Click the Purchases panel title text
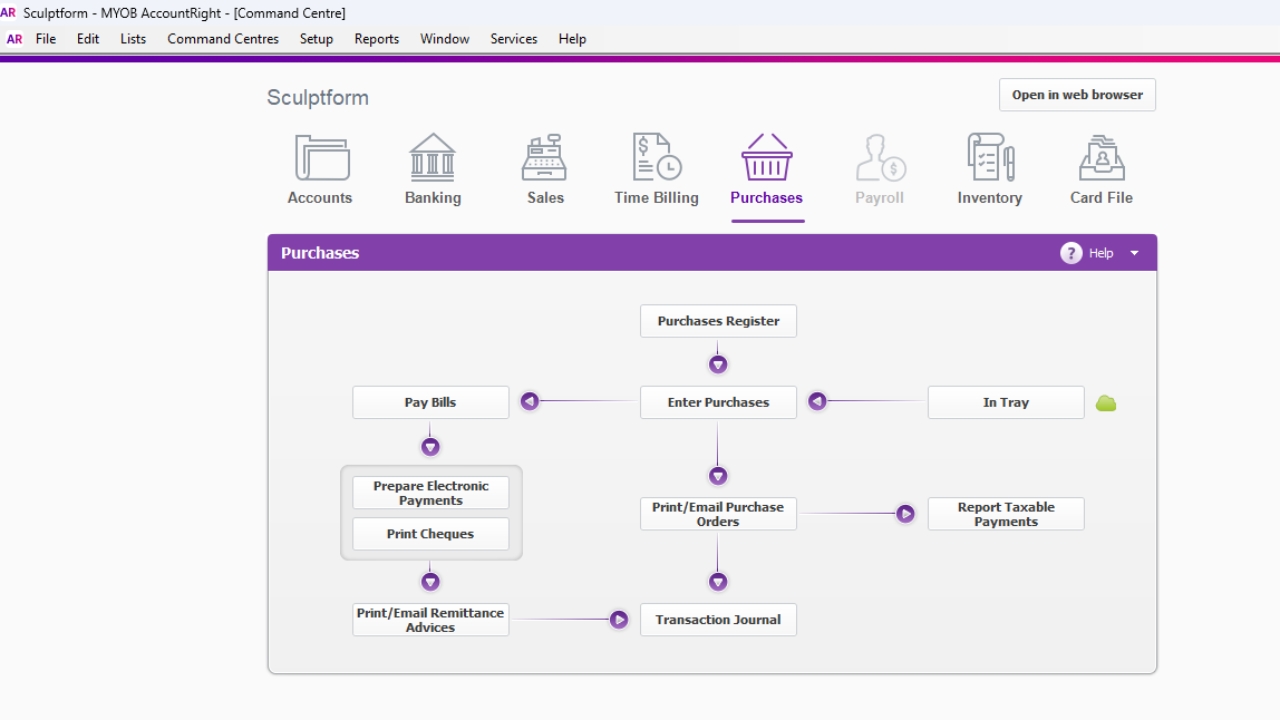 click(320, 253)
